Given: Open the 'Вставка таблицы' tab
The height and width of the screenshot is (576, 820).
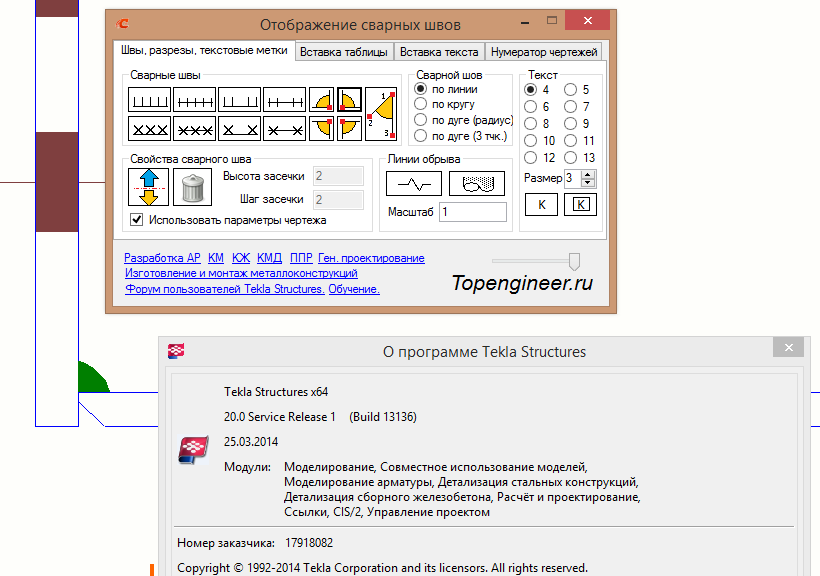Looking at the screenshot, I should coord(344,52).
